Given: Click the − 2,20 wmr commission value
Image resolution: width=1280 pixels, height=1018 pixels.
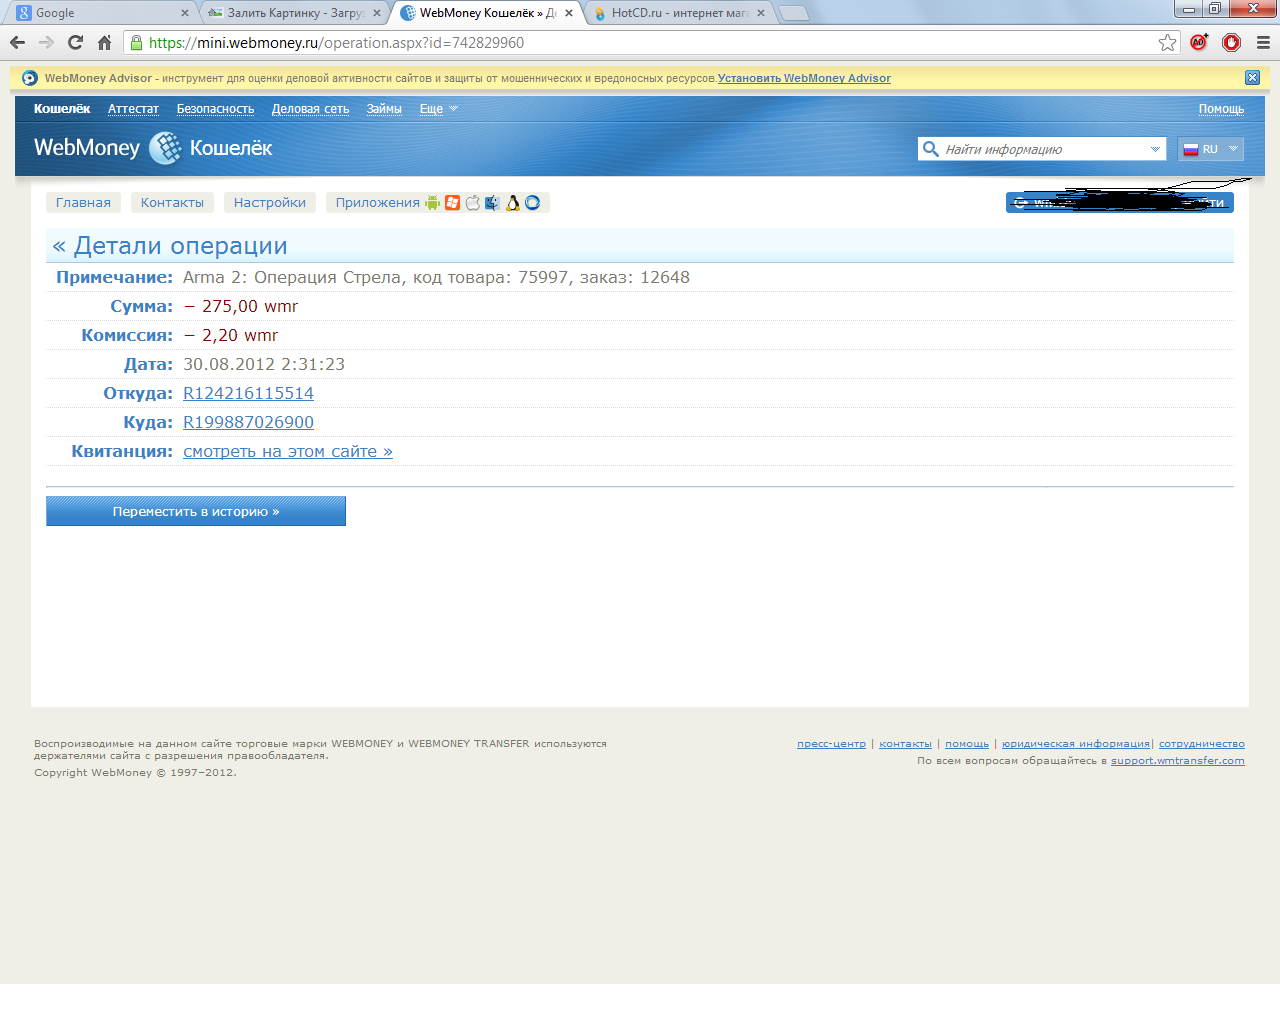Looking at the screenshot, I should click(231, 336).
